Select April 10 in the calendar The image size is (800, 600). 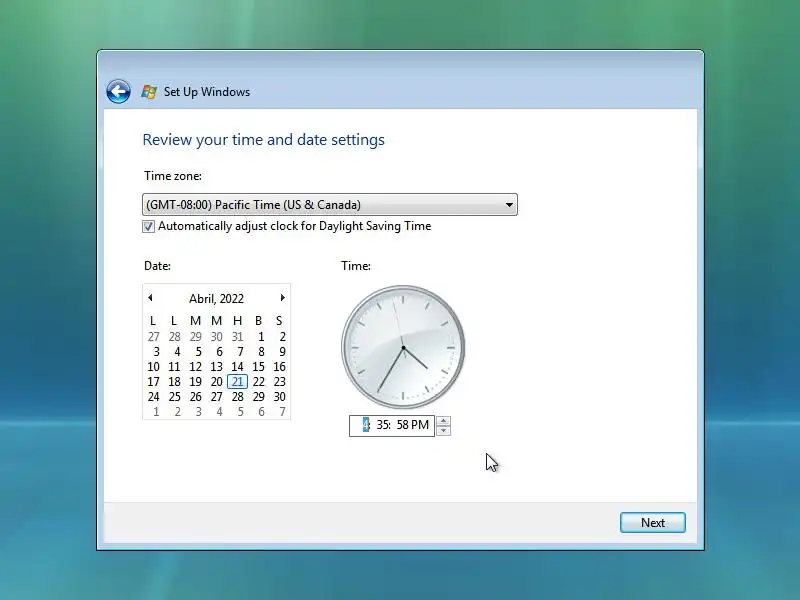[154, 367]
